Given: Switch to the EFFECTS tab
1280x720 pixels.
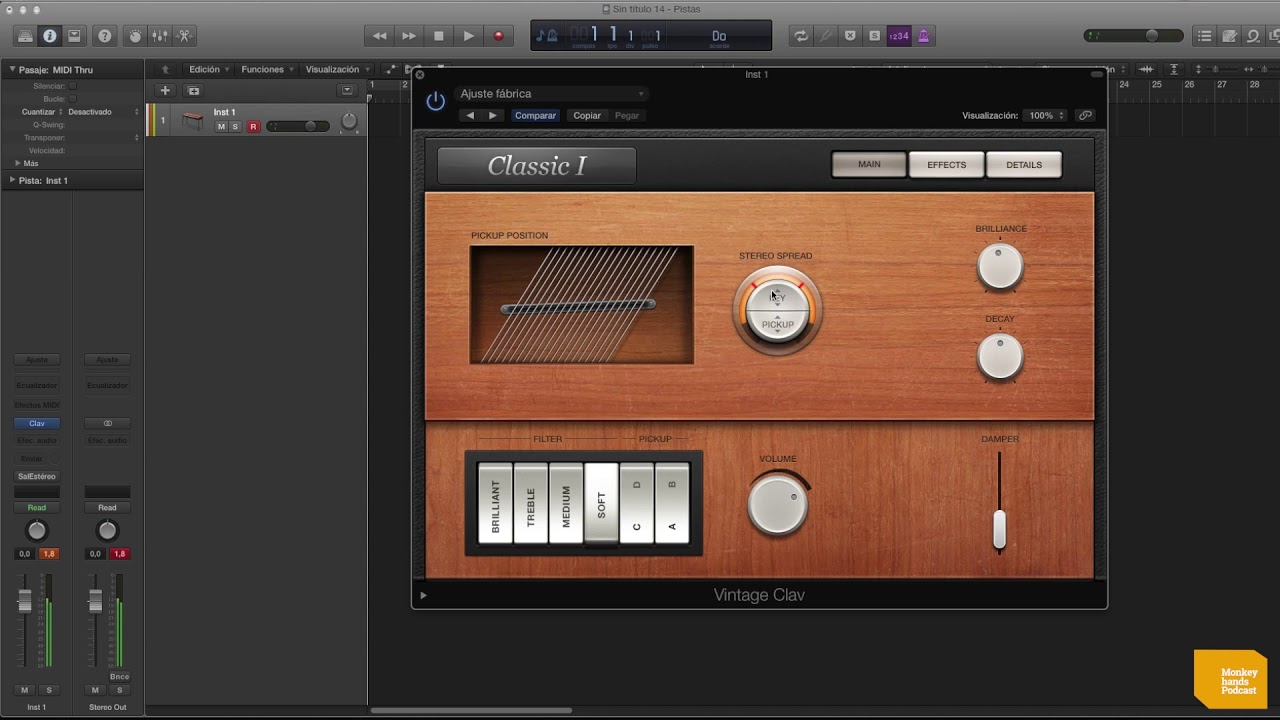Looking at the screenshot, I should [x=946, y=165].
